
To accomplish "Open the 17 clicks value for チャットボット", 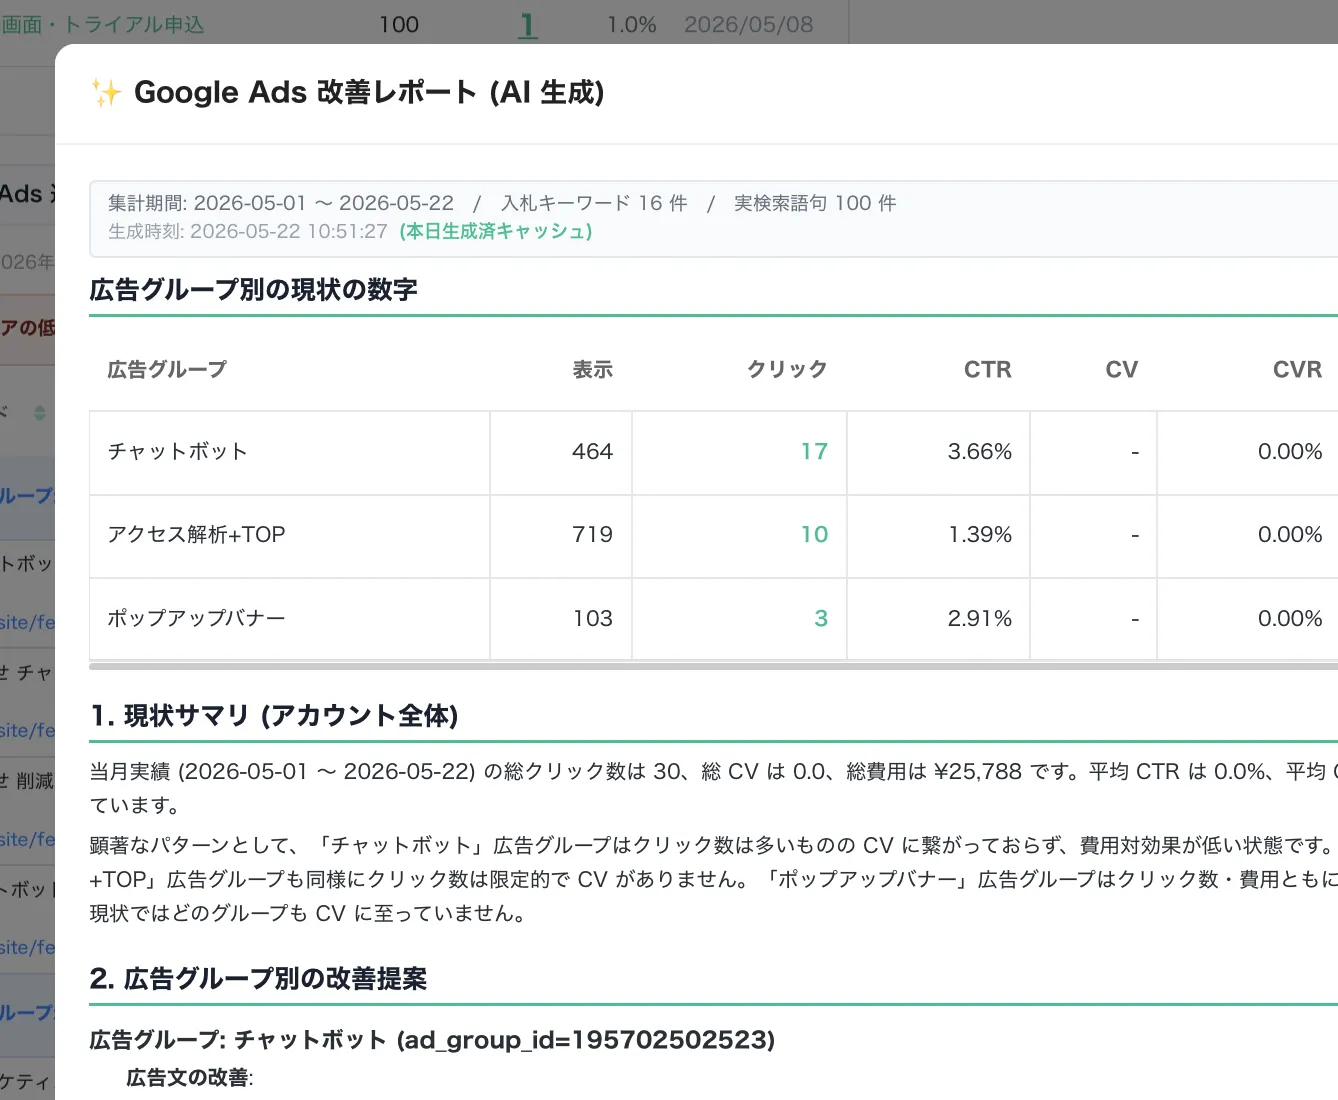I will (x=814, y=452).
